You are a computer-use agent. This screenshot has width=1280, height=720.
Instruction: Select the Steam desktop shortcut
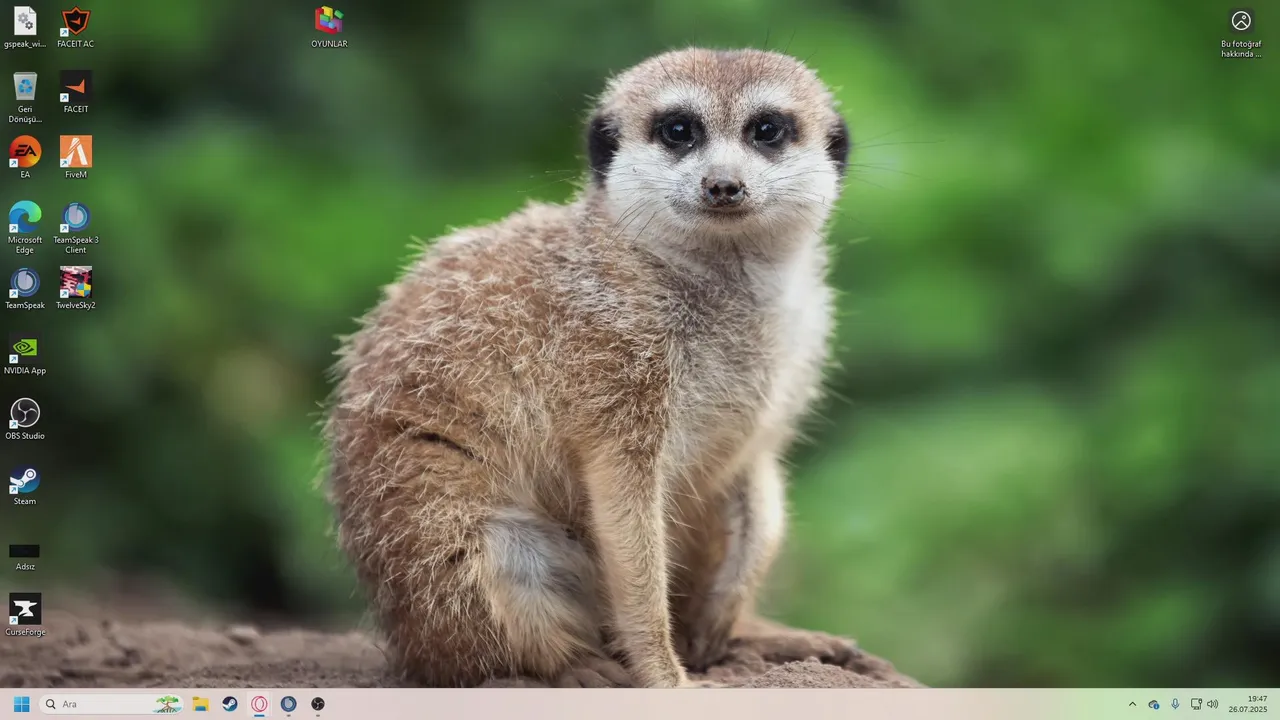click(25, 484)
